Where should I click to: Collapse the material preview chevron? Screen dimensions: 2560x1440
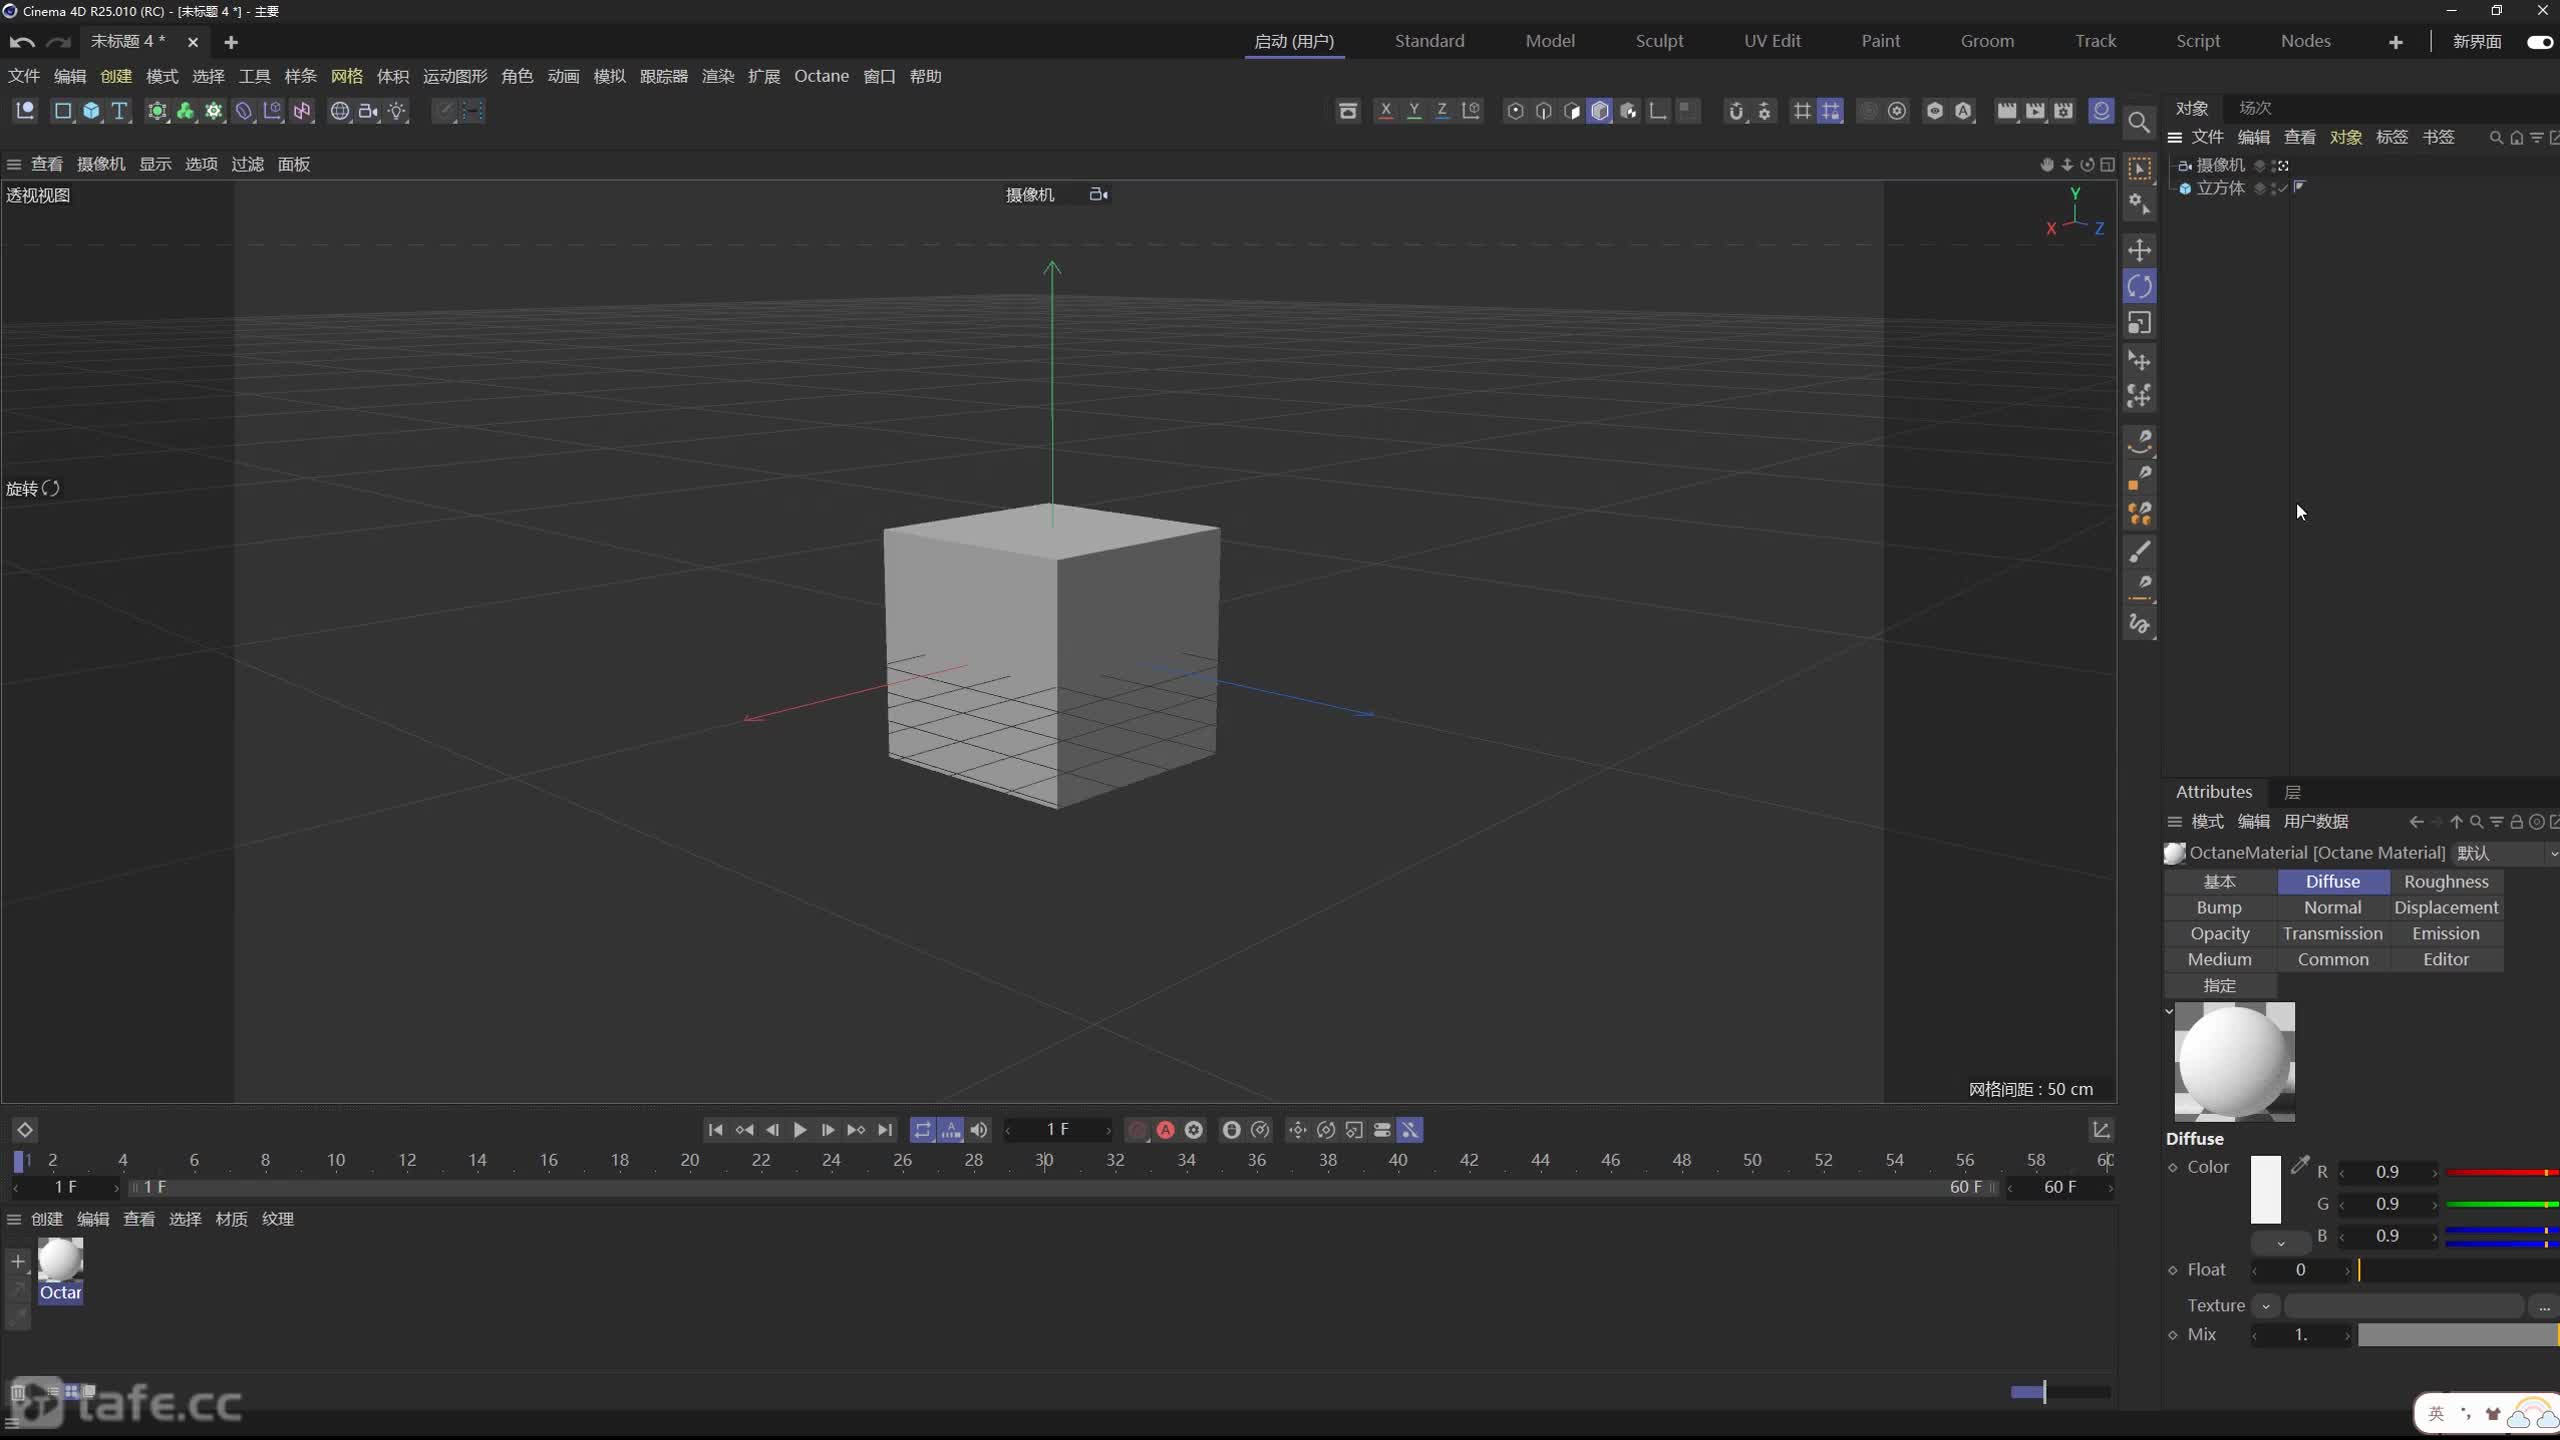coord(2169,1011)
